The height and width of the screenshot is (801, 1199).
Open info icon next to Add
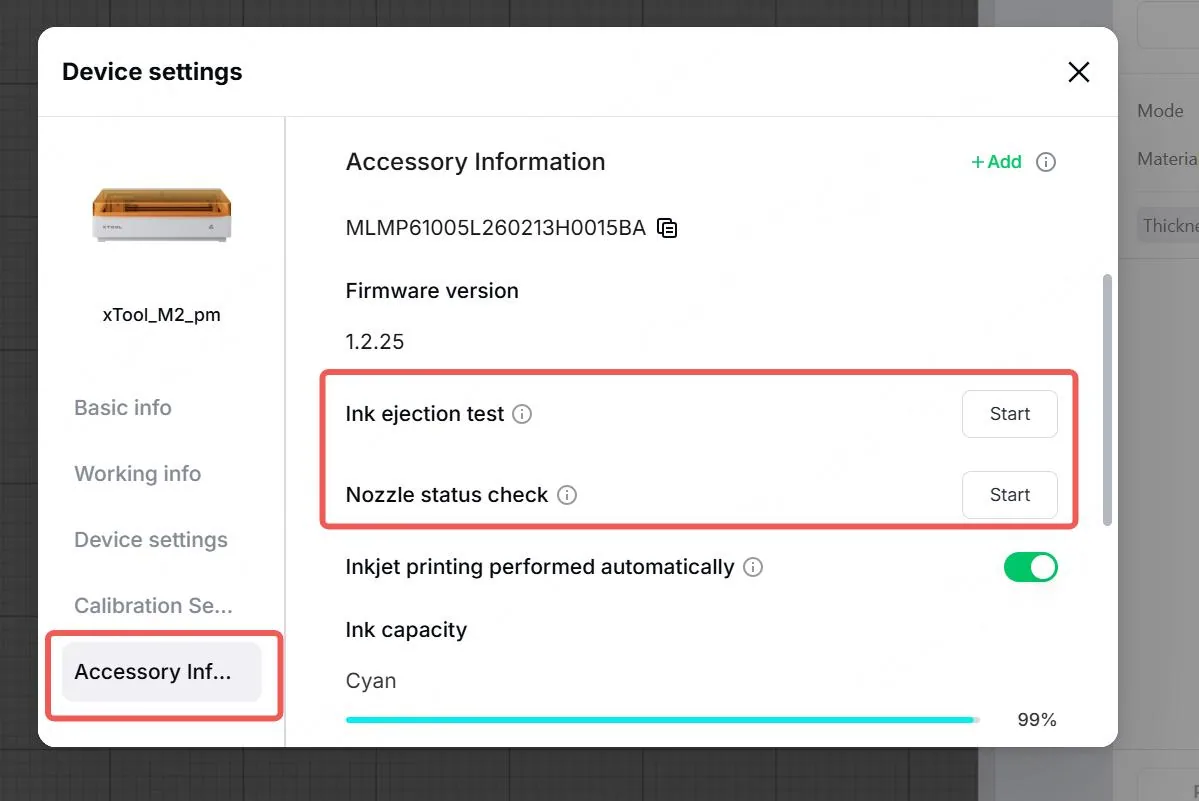click(1045, 162)
